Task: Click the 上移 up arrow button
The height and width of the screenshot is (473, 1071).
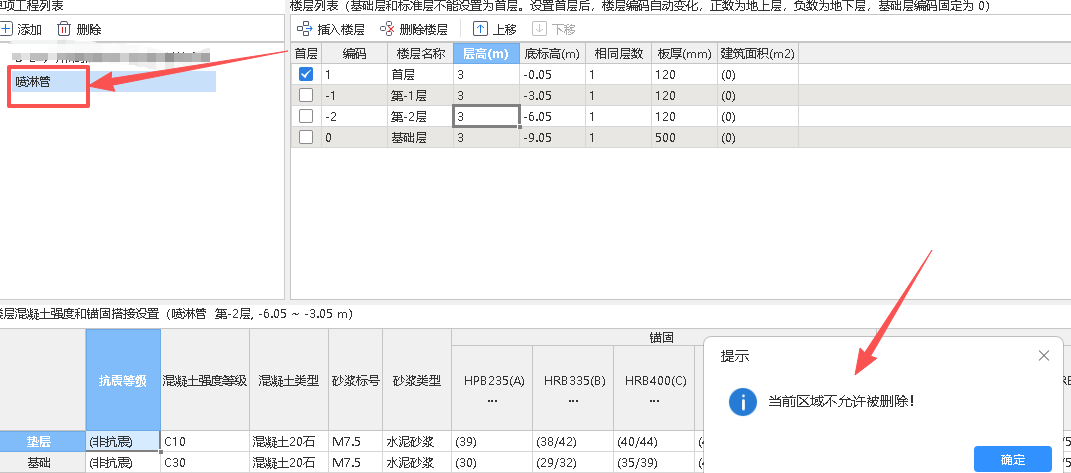Action: coord(495,29)
